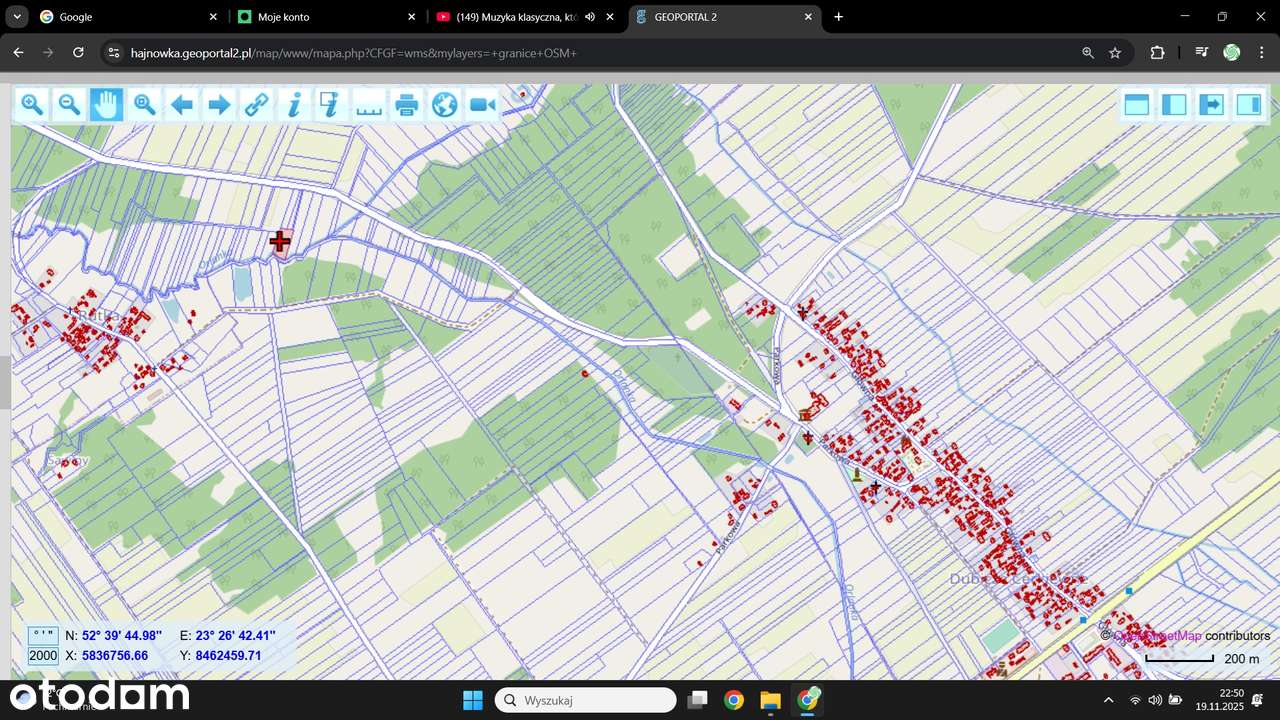Close the Google tab
The height and width of the screenshot is (720, 1280).
click(x=213, y=17)
